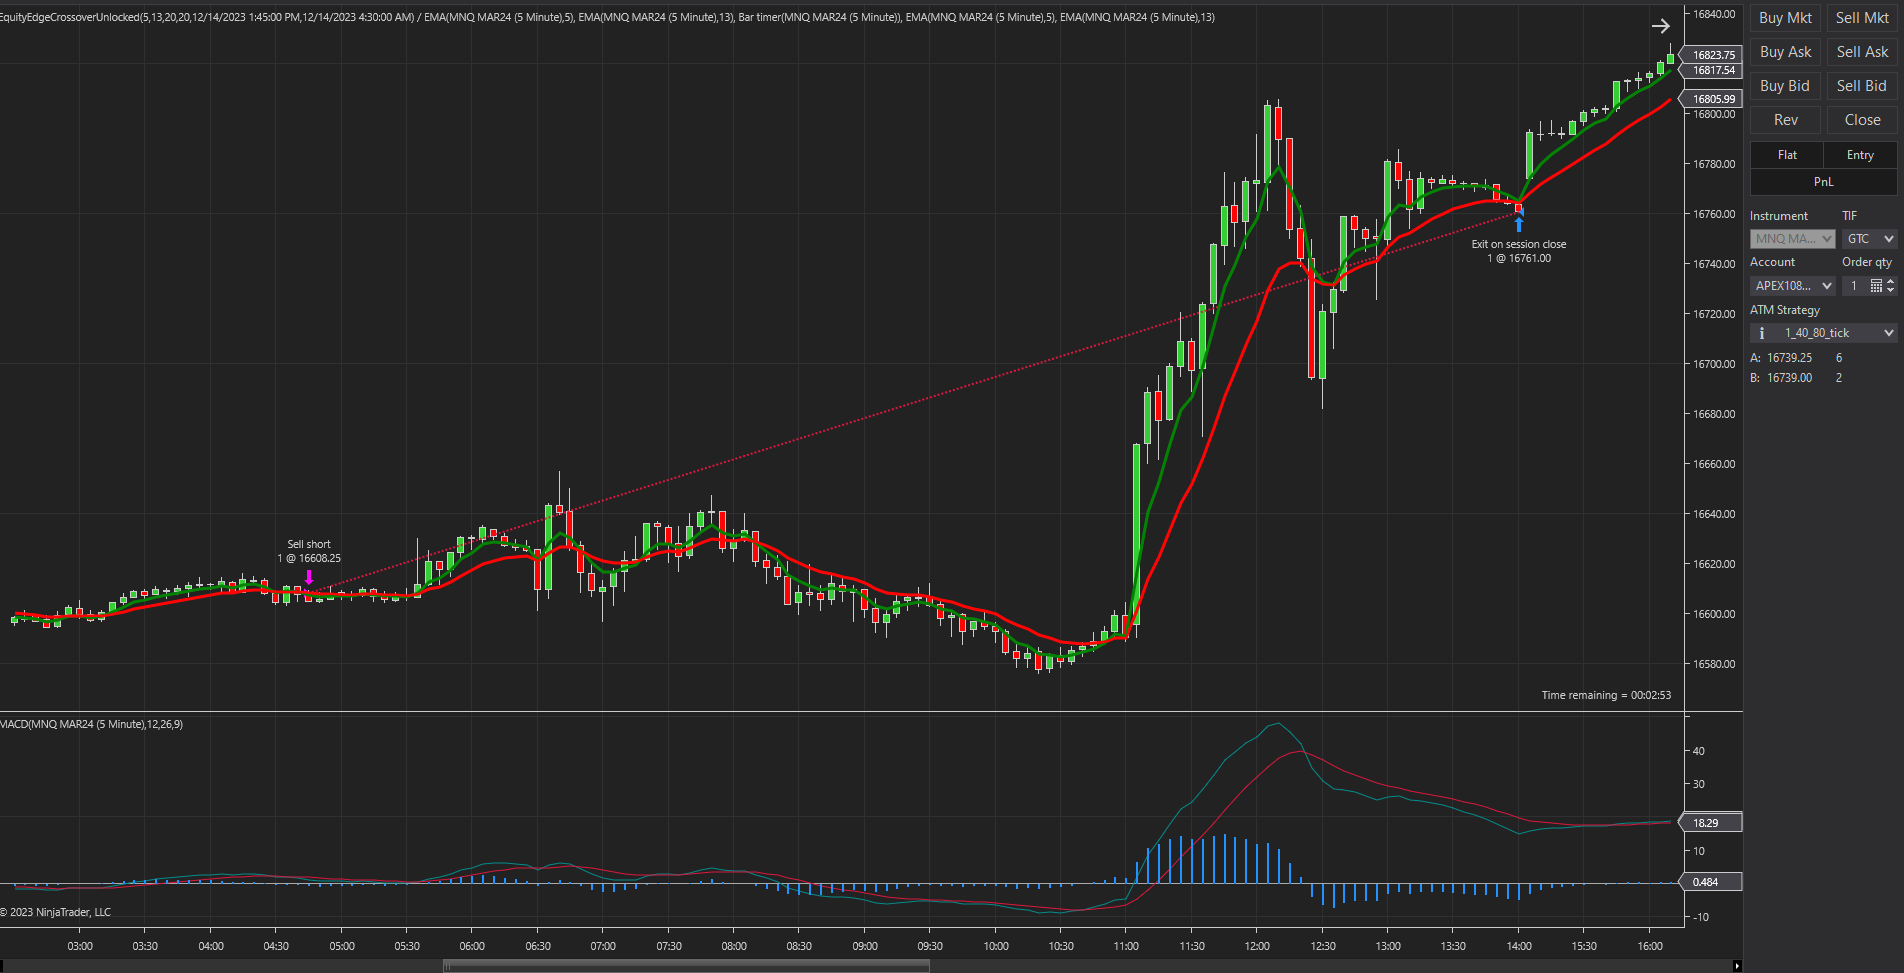
Task: Increase order quantity with up arrow
Action: pyautogui.click(x=1890, y=282)
